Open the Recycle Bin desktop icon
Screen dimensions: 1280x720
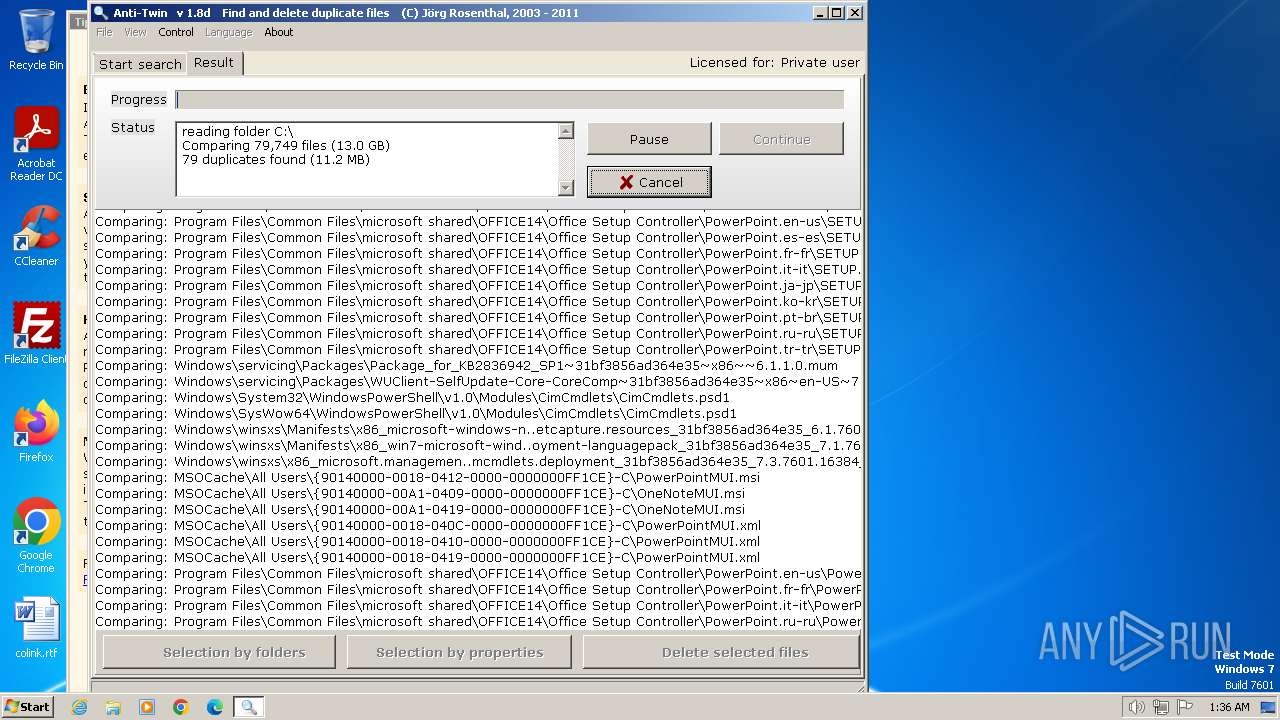click(x=36, y=40)
